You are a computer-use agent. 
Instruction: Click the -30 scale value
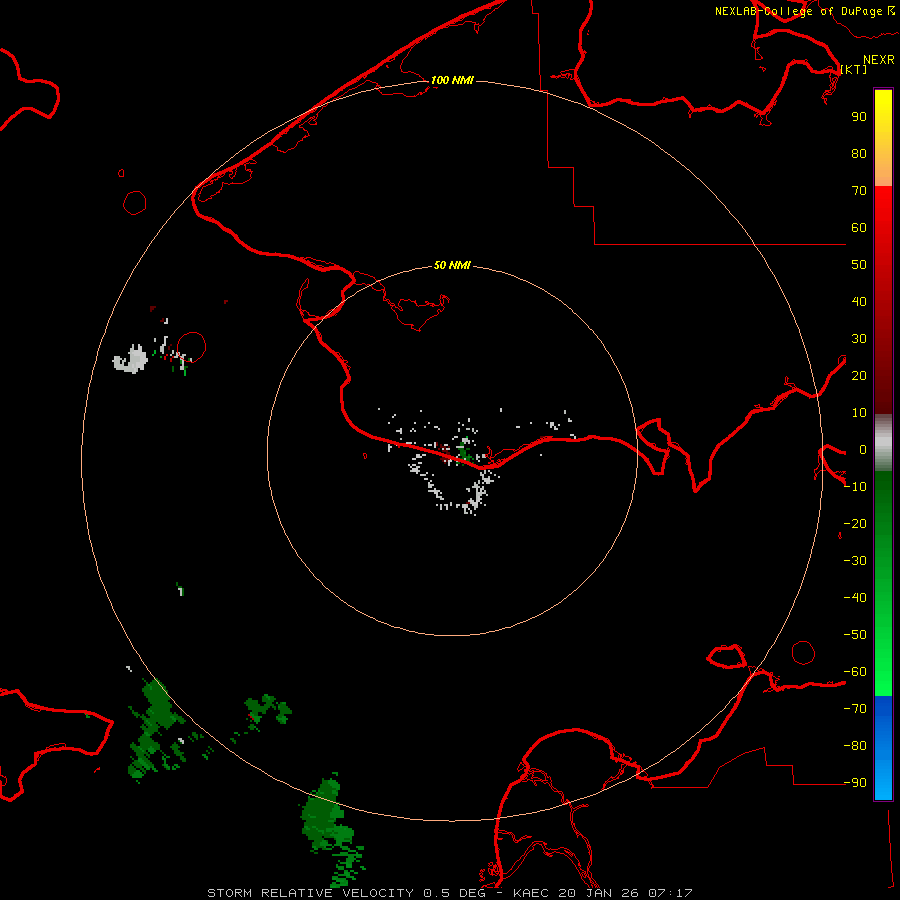(x=855, y=561)
